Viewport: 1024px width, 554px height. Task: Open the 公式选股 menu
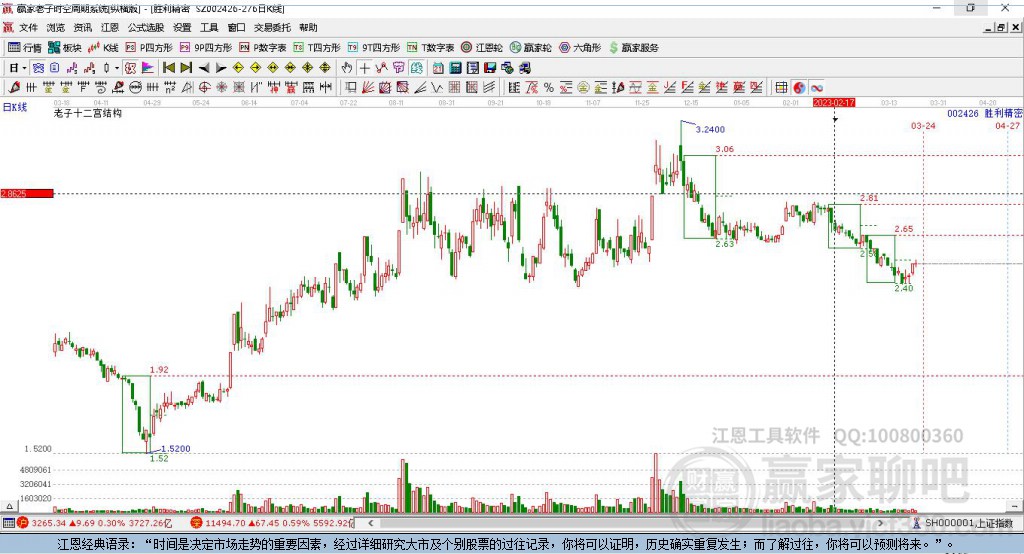tap(146, 27)
